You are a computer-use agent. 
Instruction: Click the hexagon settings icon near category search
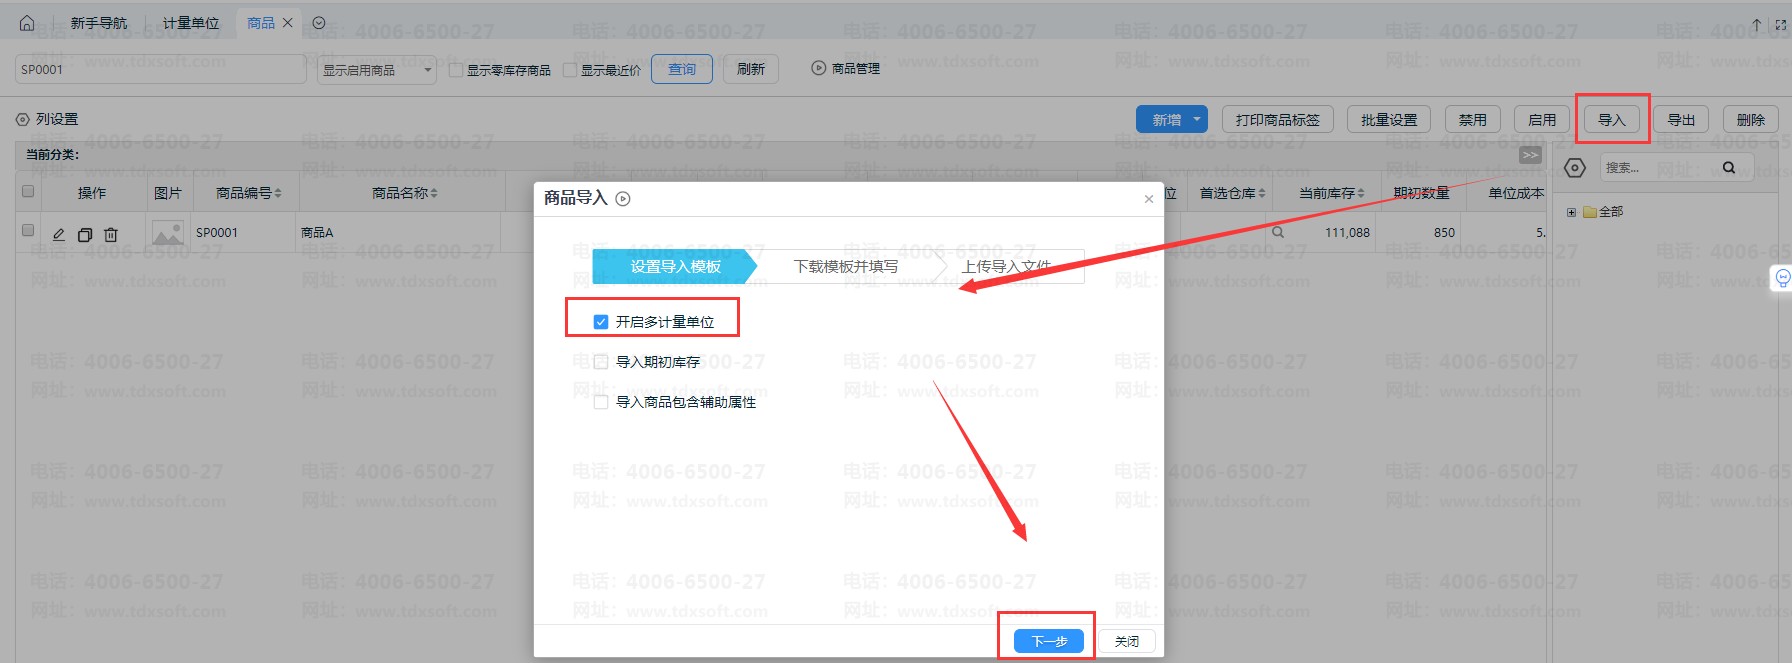click(1575, 168)
